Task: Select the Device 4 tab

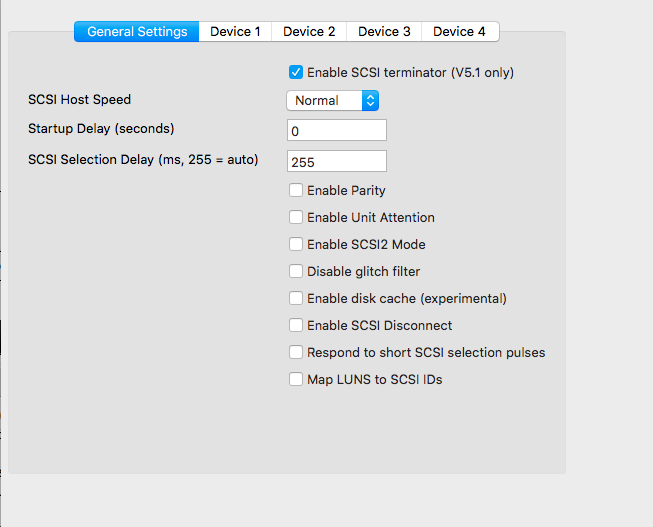Action: [459, 31]
